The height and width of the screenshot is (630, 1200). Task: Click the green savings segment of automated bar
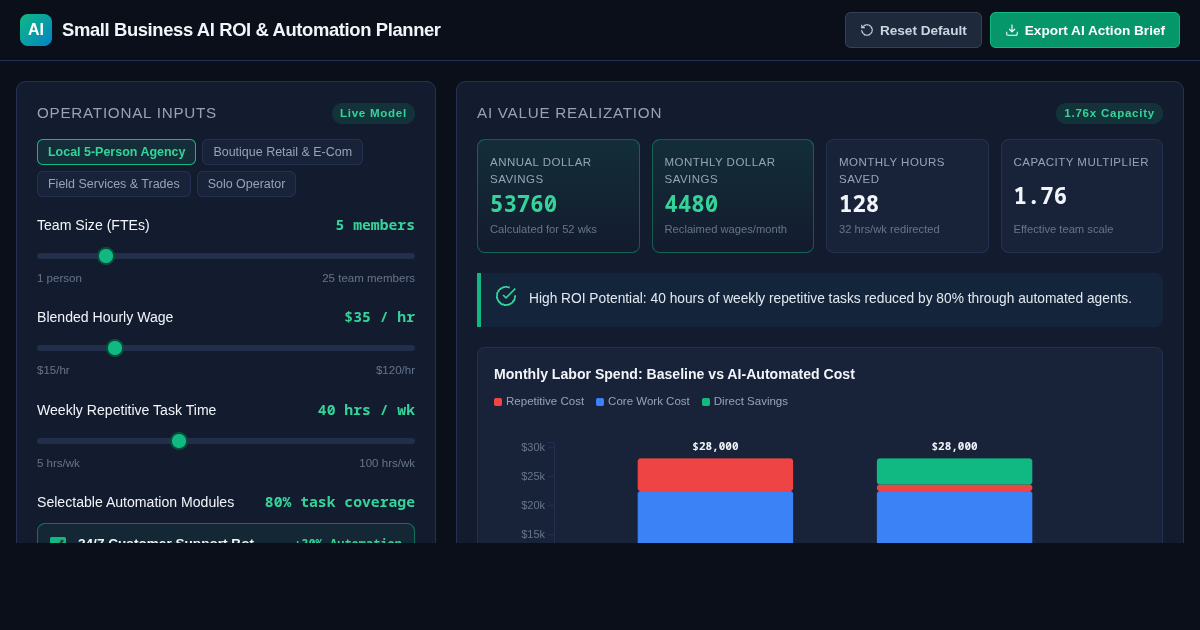[x=954, y=471]
